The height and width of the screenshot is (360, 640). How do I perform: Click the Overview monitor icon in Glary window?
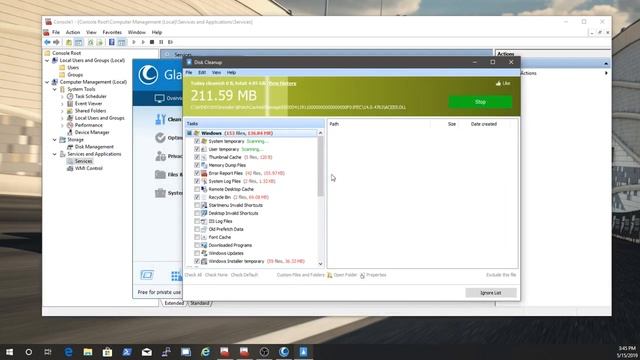point(159,98)
